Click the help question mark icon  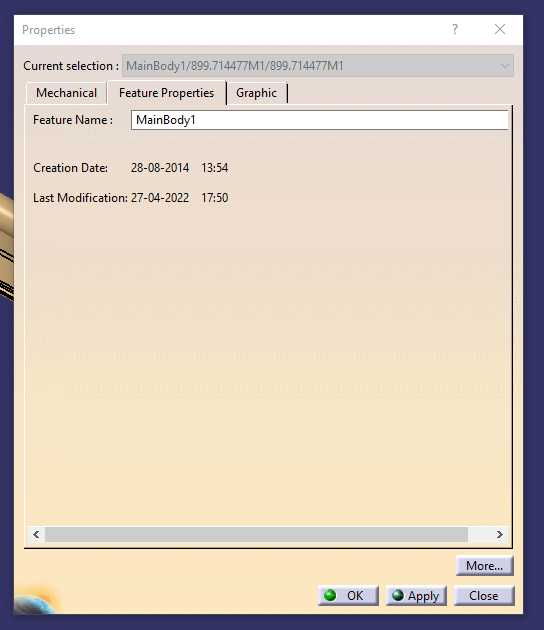[x=455, y=29]
